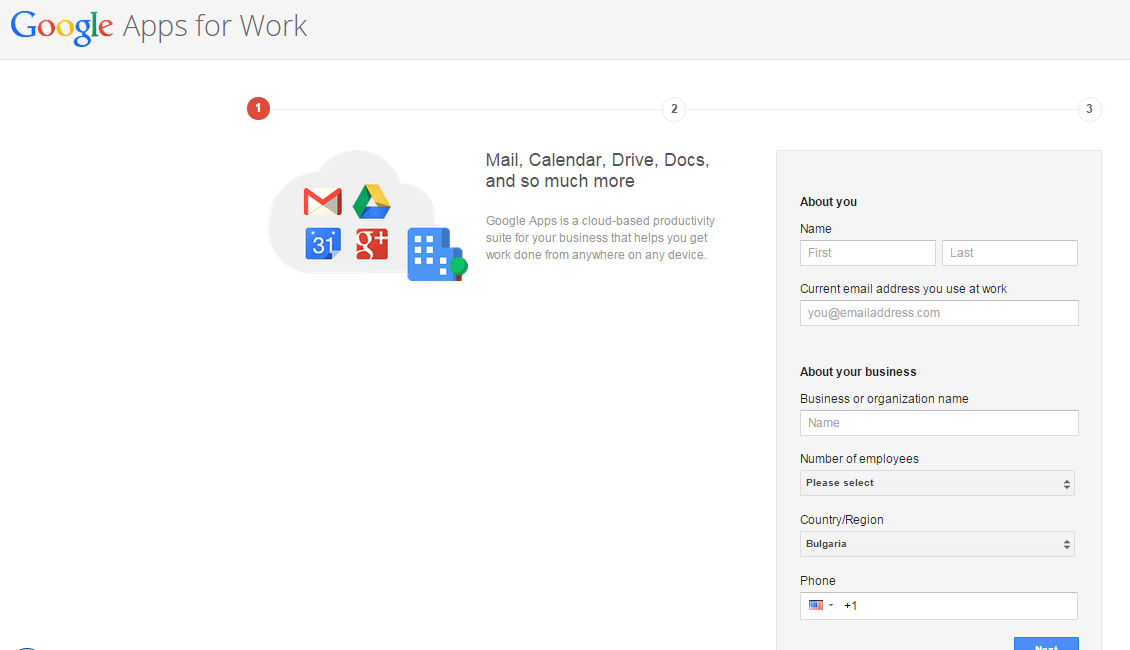Screen dimensions: 1130x650
Task: Open the phone country flag selector
Action: [x=821, y=605]
